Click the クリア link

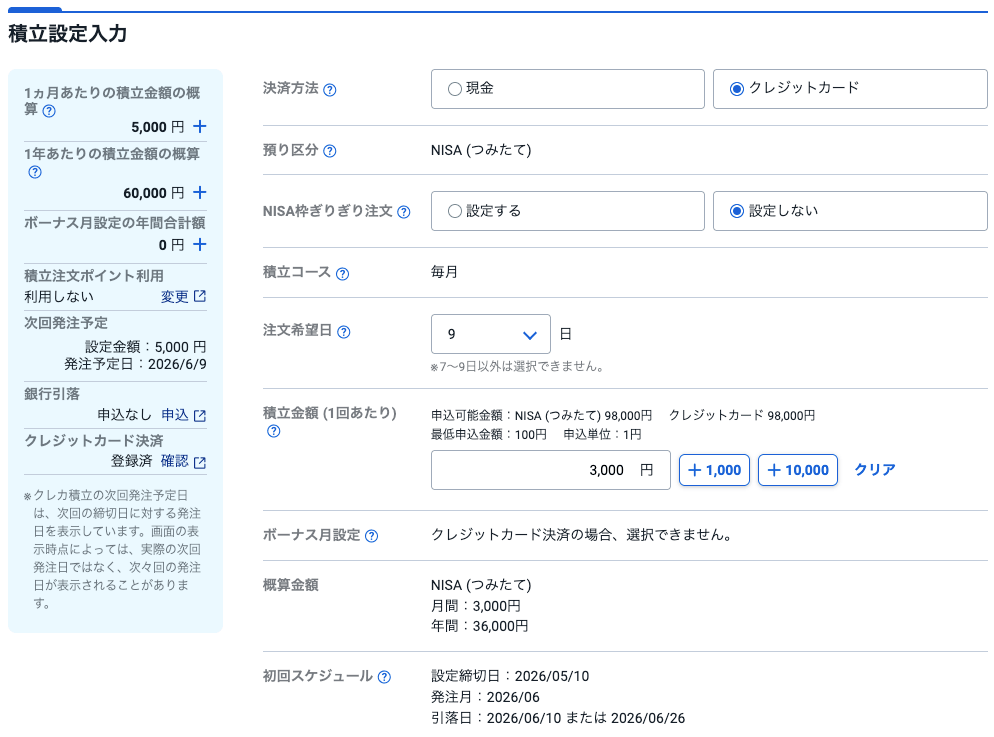pos(874,470)
